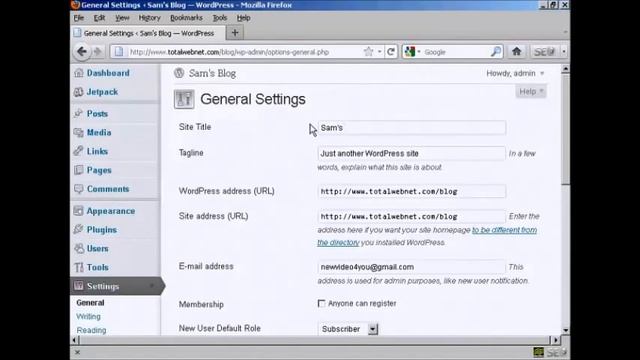Image resolution: width=640 pixels, height=360 pixels.
Task: Open the Posts section
Action: coord(97,114)
